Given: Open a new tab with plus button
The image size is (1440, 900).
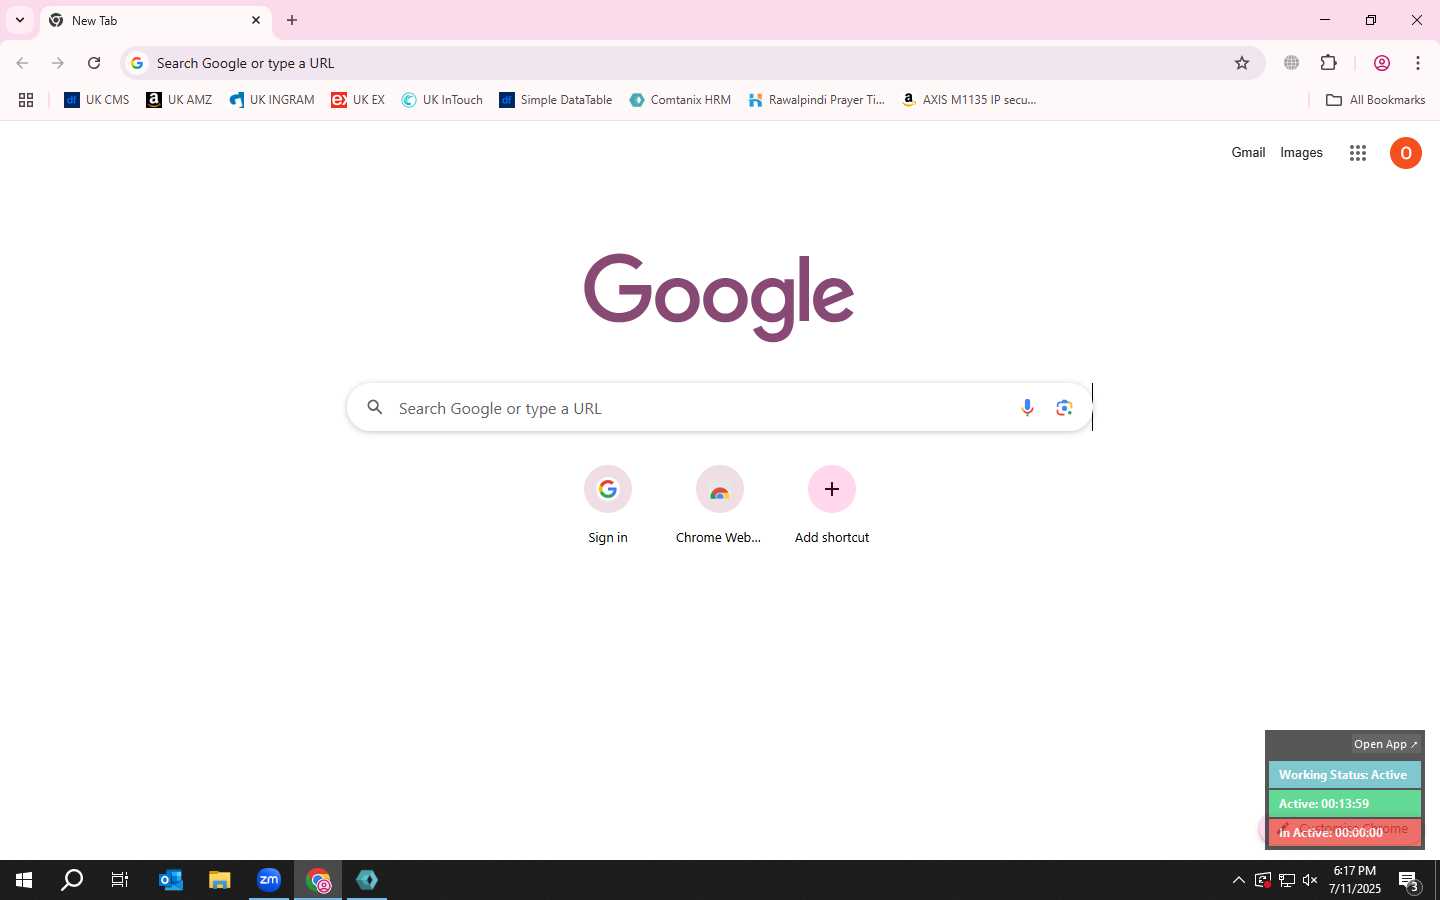Looking at the screenshot, I should pyautogui.click(x=292, y=20).
